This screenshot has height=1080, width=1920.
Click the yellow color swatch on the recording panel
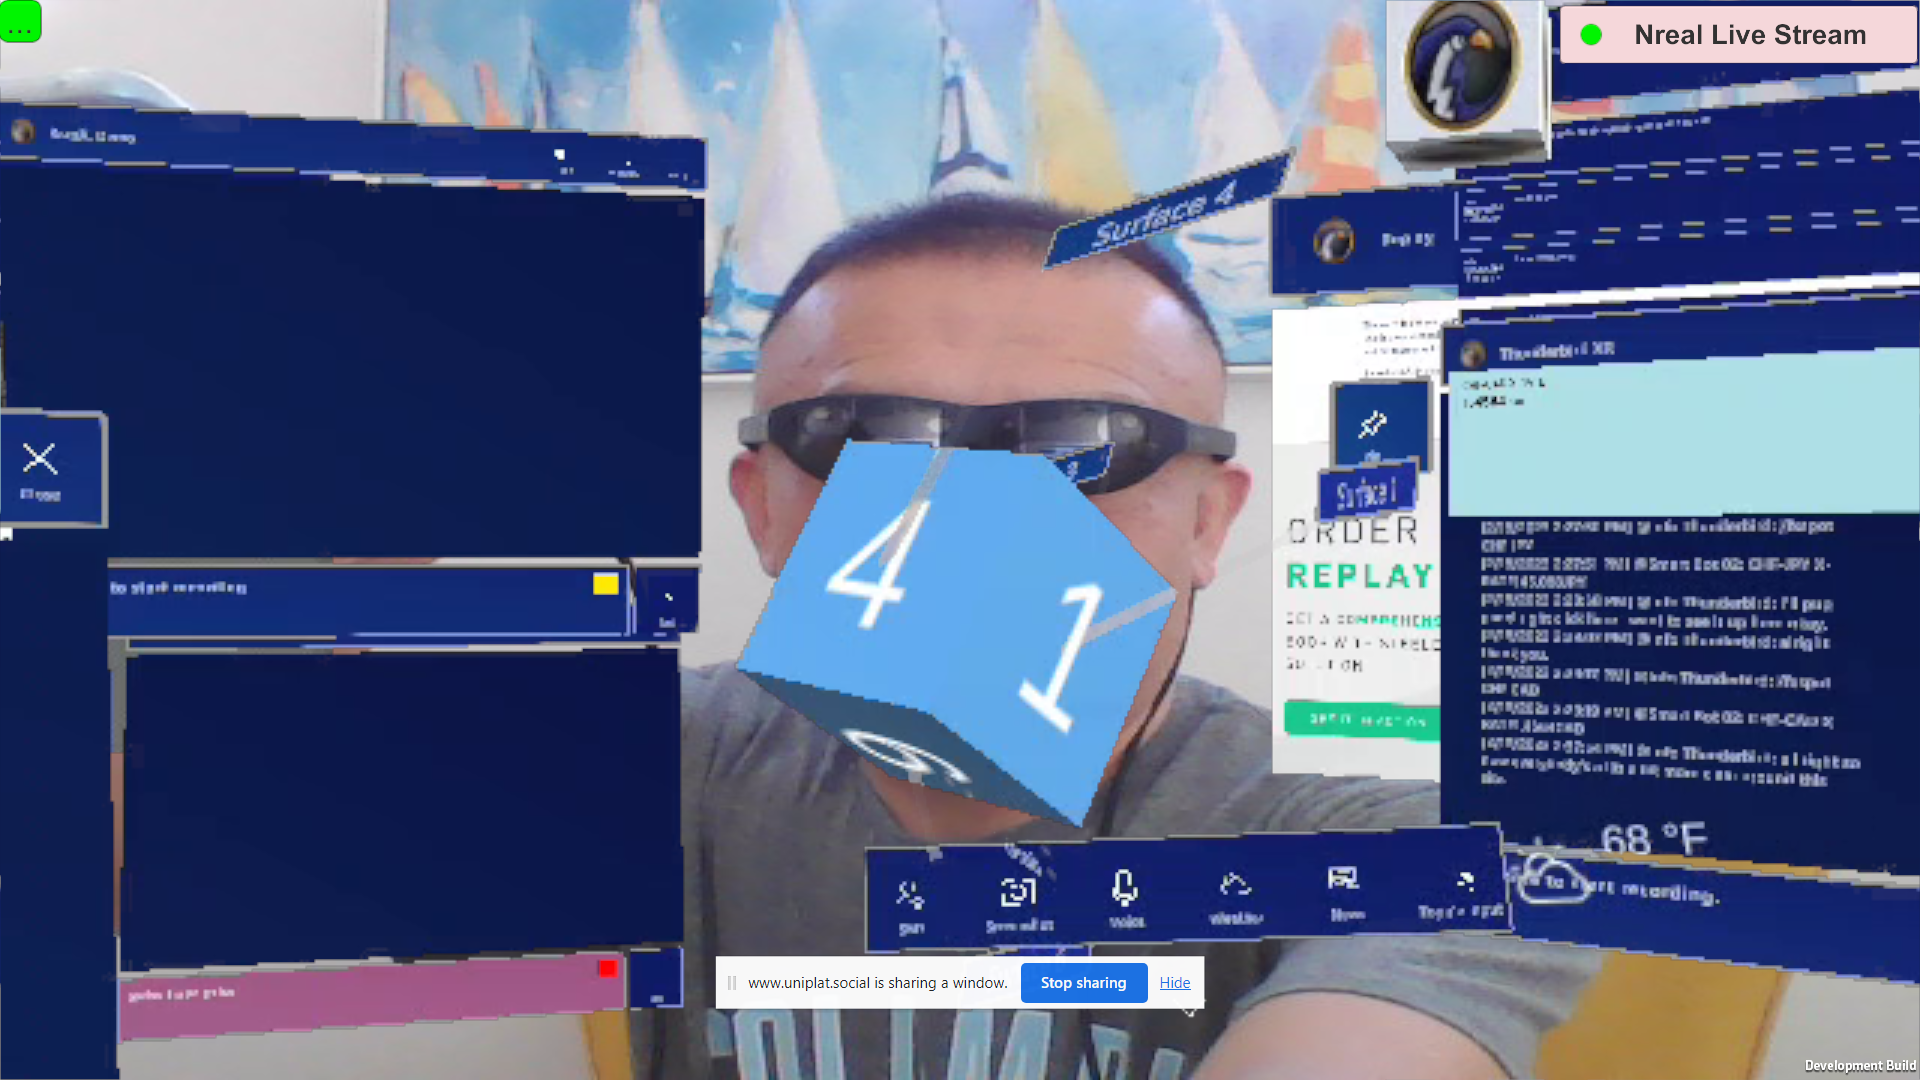(605, 584)
